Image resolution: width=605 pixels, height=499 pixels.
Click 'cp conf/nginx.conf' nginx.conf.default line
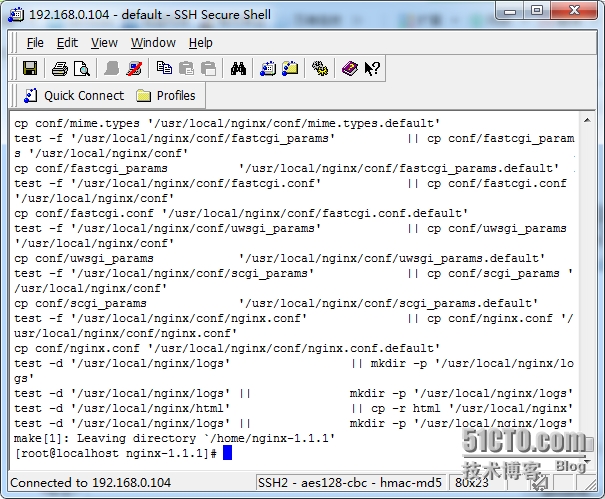click(227, 348)
